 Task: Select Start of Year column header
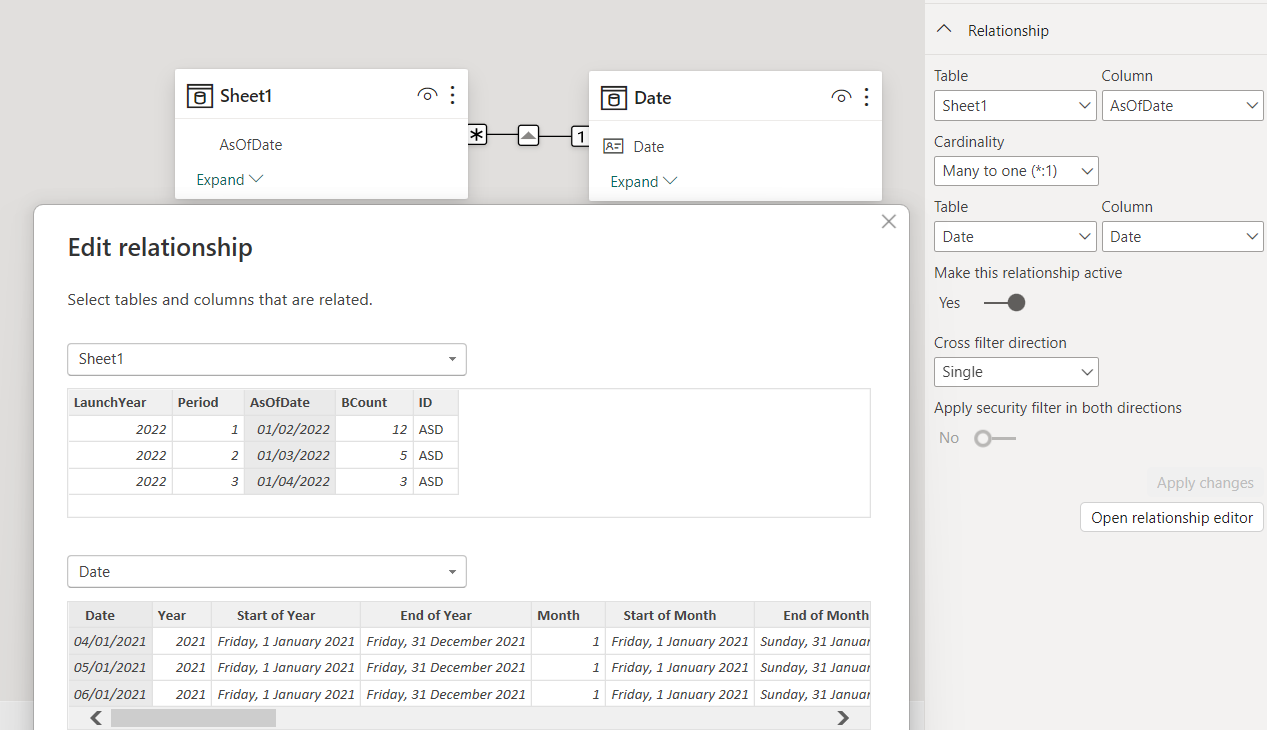pyautogui.click(x=286, y=615)
